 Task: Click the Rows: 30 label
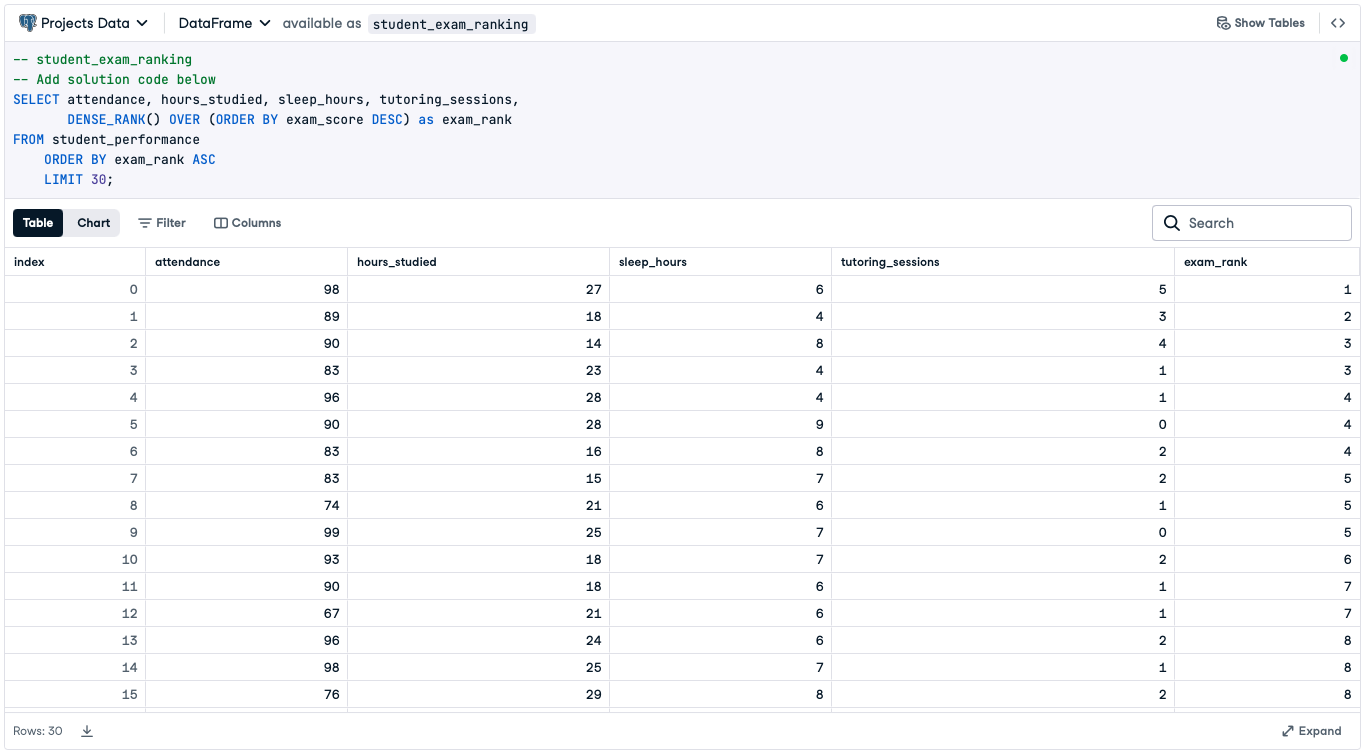[x=38, y=731]
